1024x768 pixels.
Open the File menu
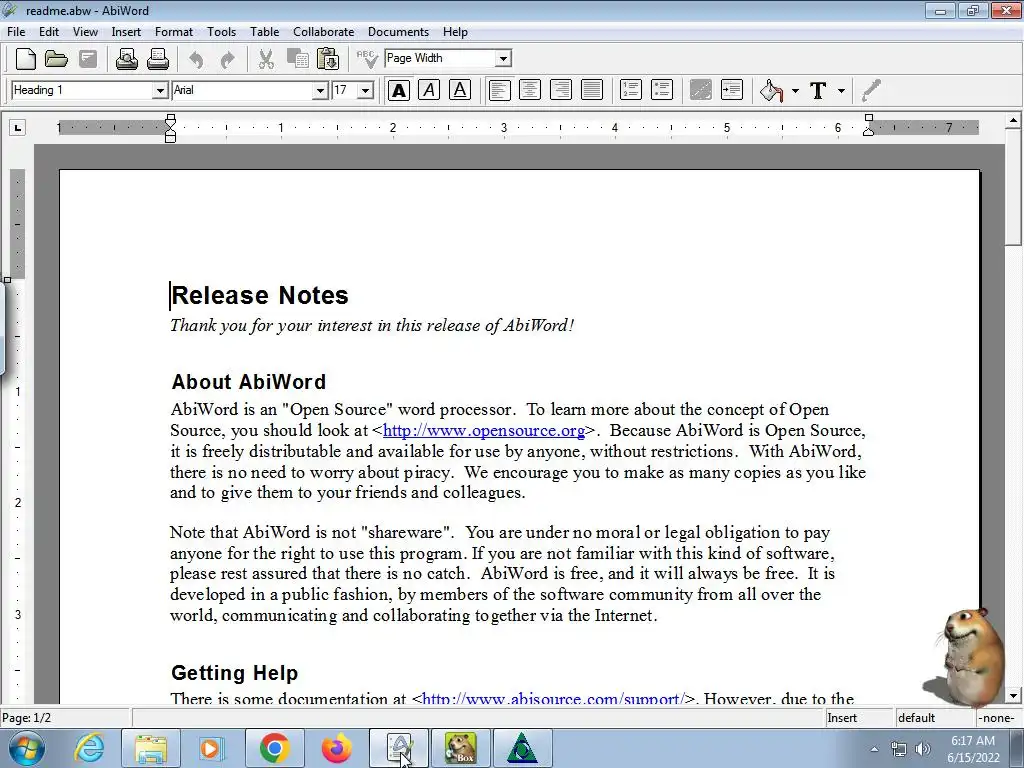click(16, 32)
